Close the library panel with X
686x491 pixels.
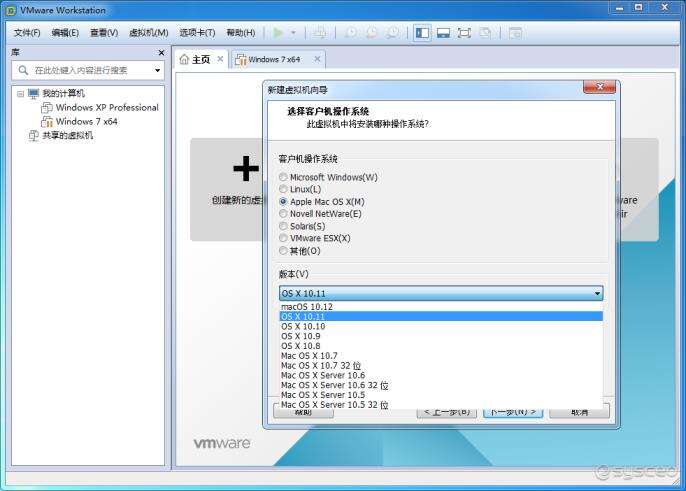(161, 53)
